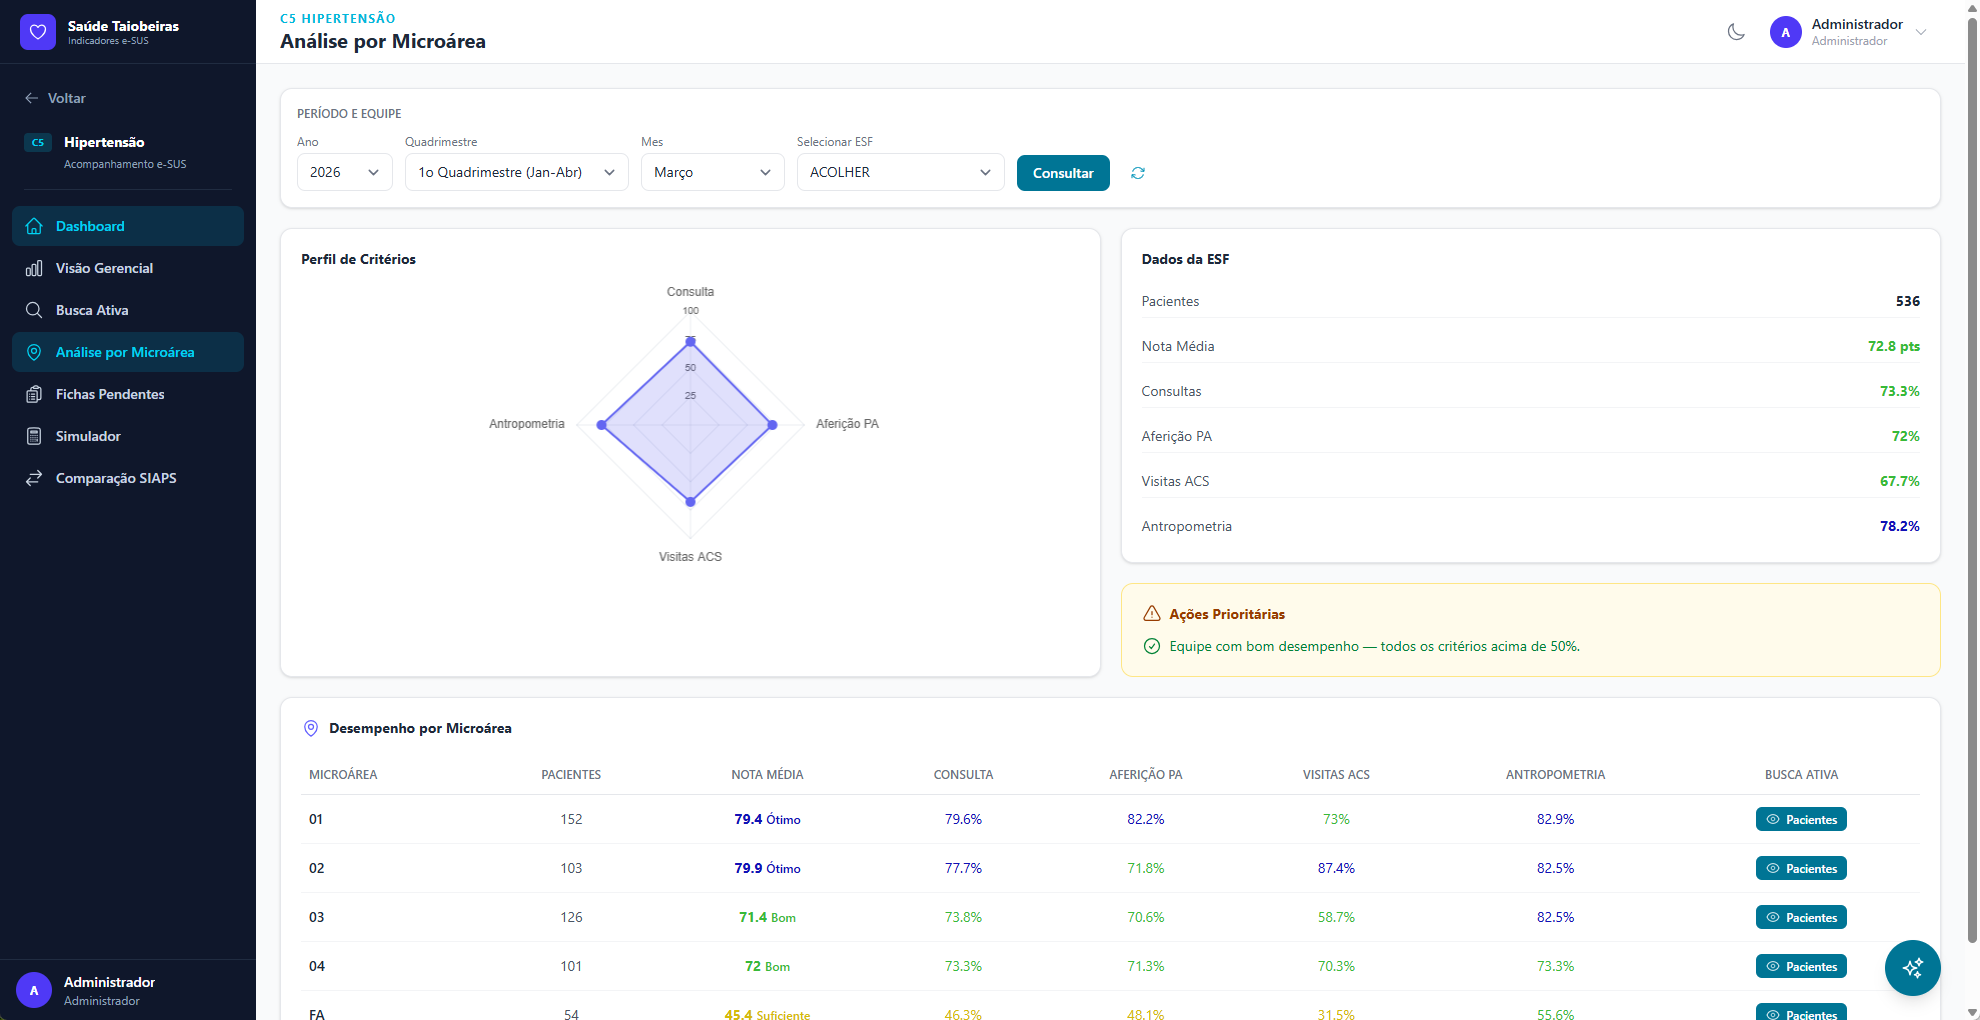Click the Visão Gerencial bar chart icon
Image resolution: width=1980 pixels, height=1020 pixels.
[34, 268]
